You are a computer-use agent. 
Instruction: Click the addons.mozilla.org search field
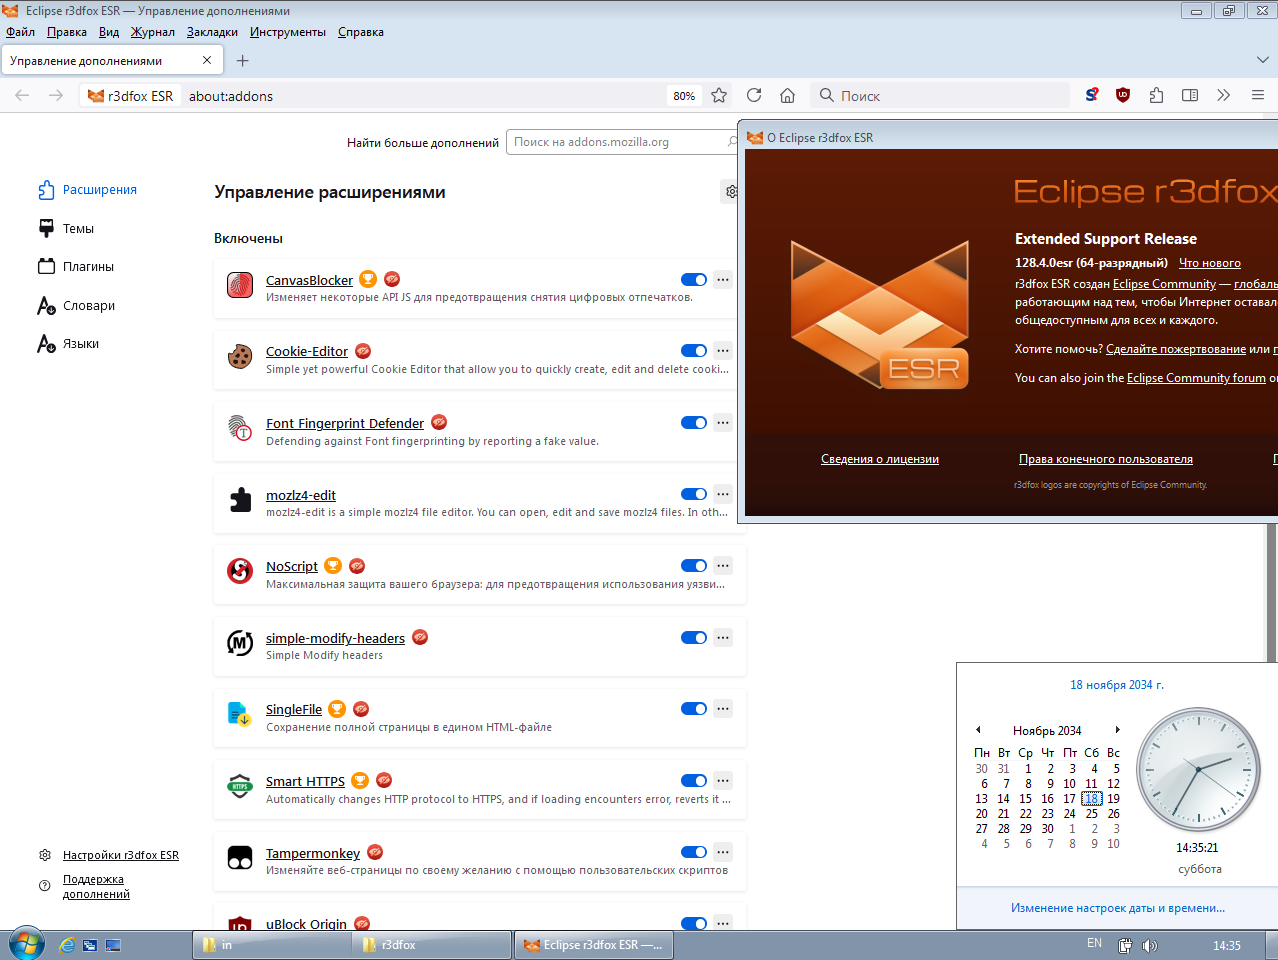point(624,142)
